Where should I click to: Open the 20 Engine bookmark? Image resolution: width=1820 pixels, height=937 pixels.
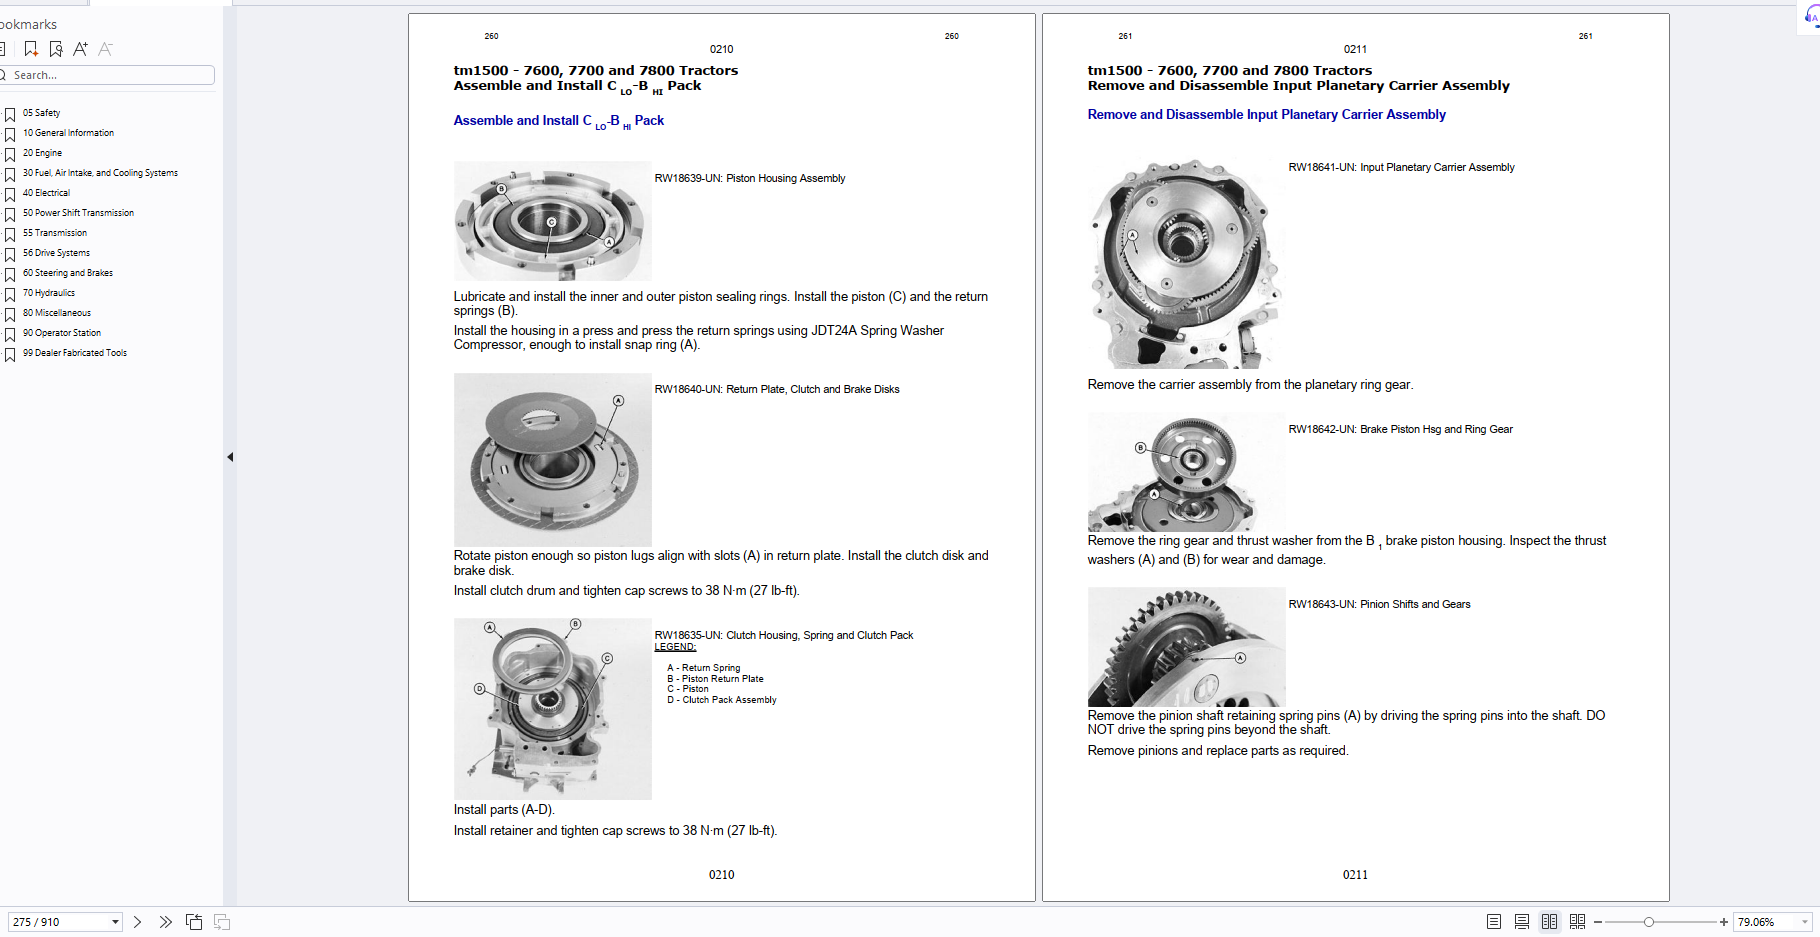click(42, 153)
